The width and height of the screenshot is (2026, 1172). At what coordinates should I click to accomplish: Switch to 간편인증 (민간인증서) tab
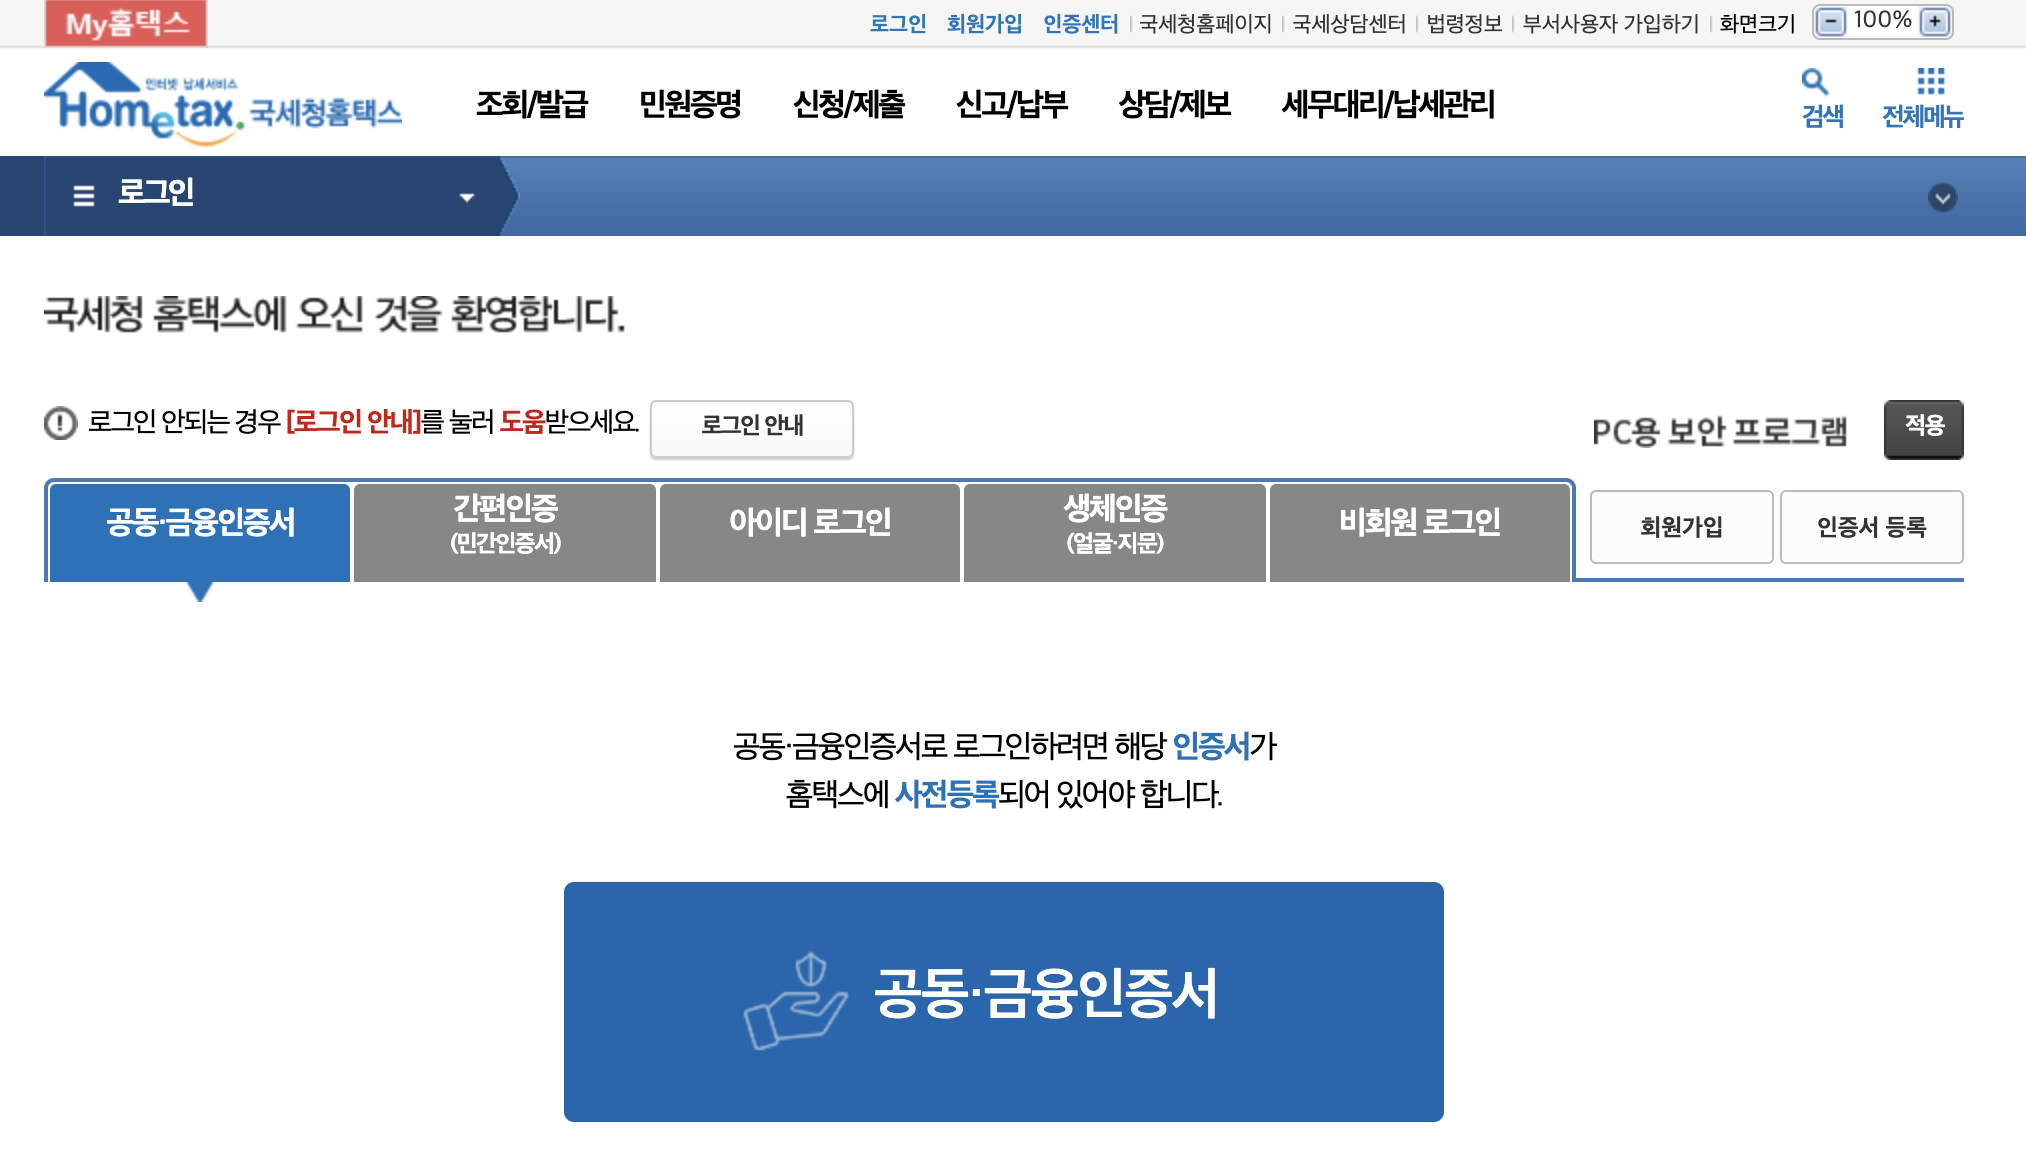(505, 531)
